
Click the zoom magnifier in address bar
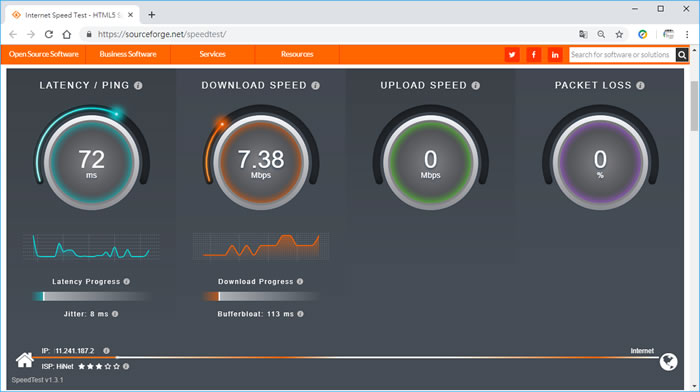coord(601,34)
